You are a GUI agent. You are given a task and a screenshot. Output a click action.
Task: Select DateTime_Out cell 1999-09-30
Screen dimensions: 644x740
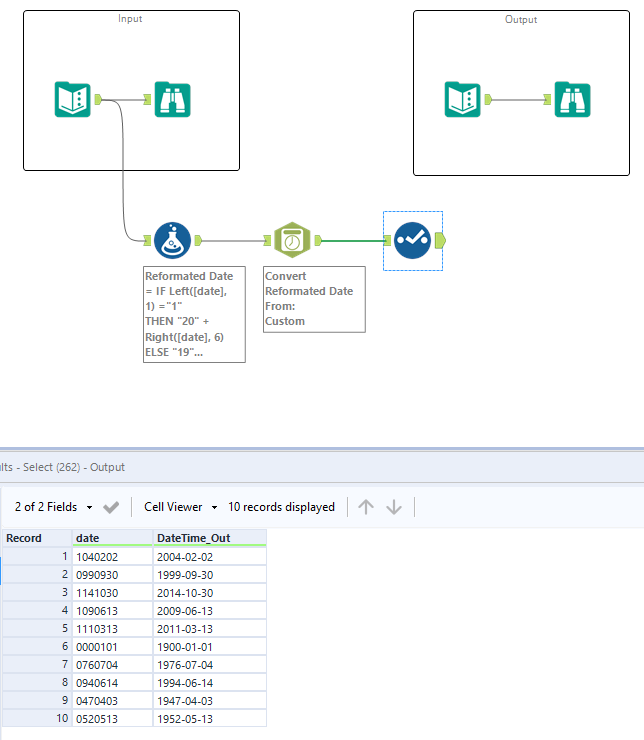pyautogui.click(x=209, y=575)
